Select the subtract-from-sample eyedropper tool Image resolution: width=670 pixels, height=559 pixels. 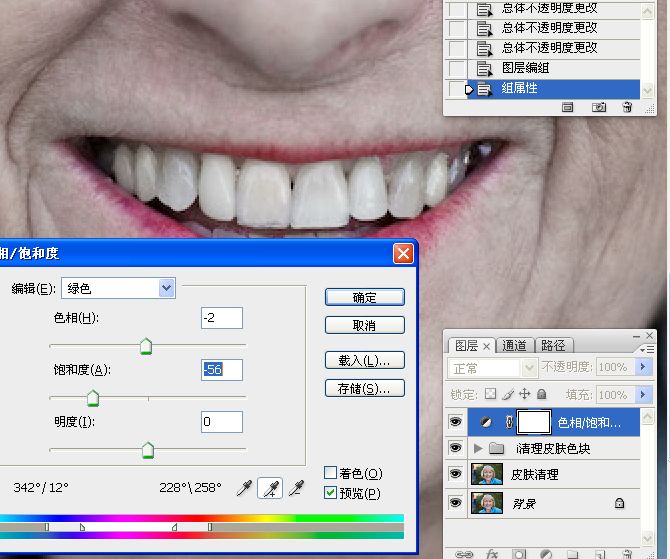[297, 488]
